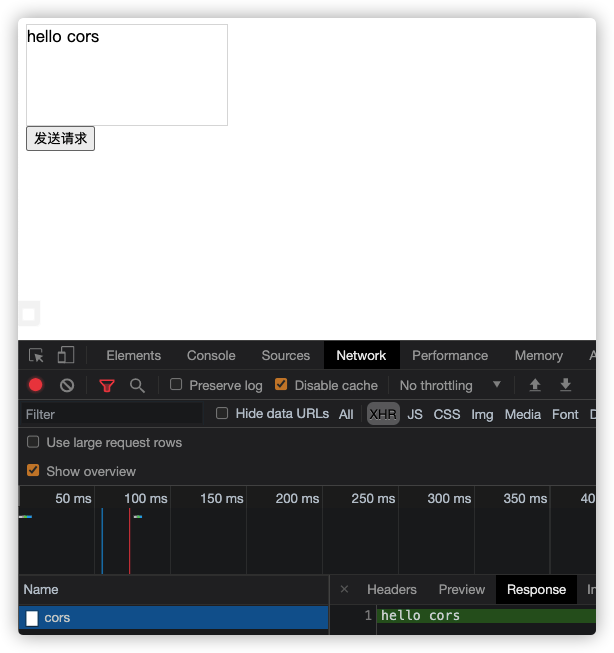Toggle the red filter funnel icon

point(107,386)
